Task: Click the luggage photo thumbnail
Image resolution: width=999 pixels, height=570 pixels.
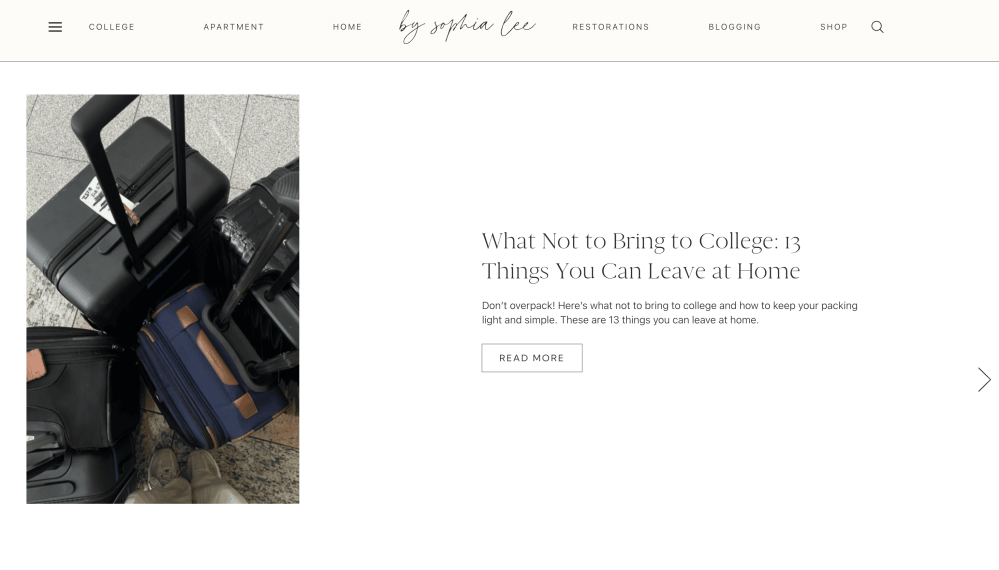Action: (x=162, y=299)
